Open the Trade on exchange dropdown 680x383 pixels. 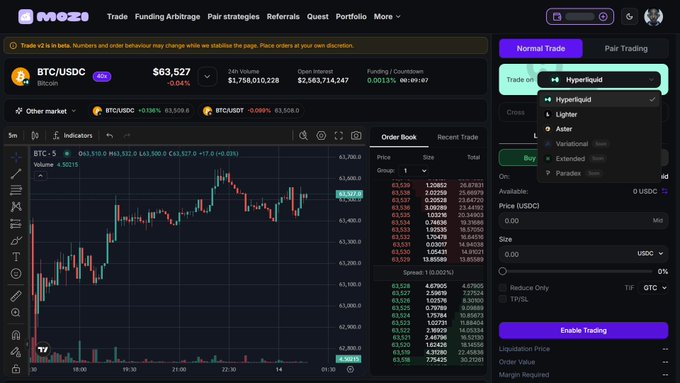click(599, 80)
